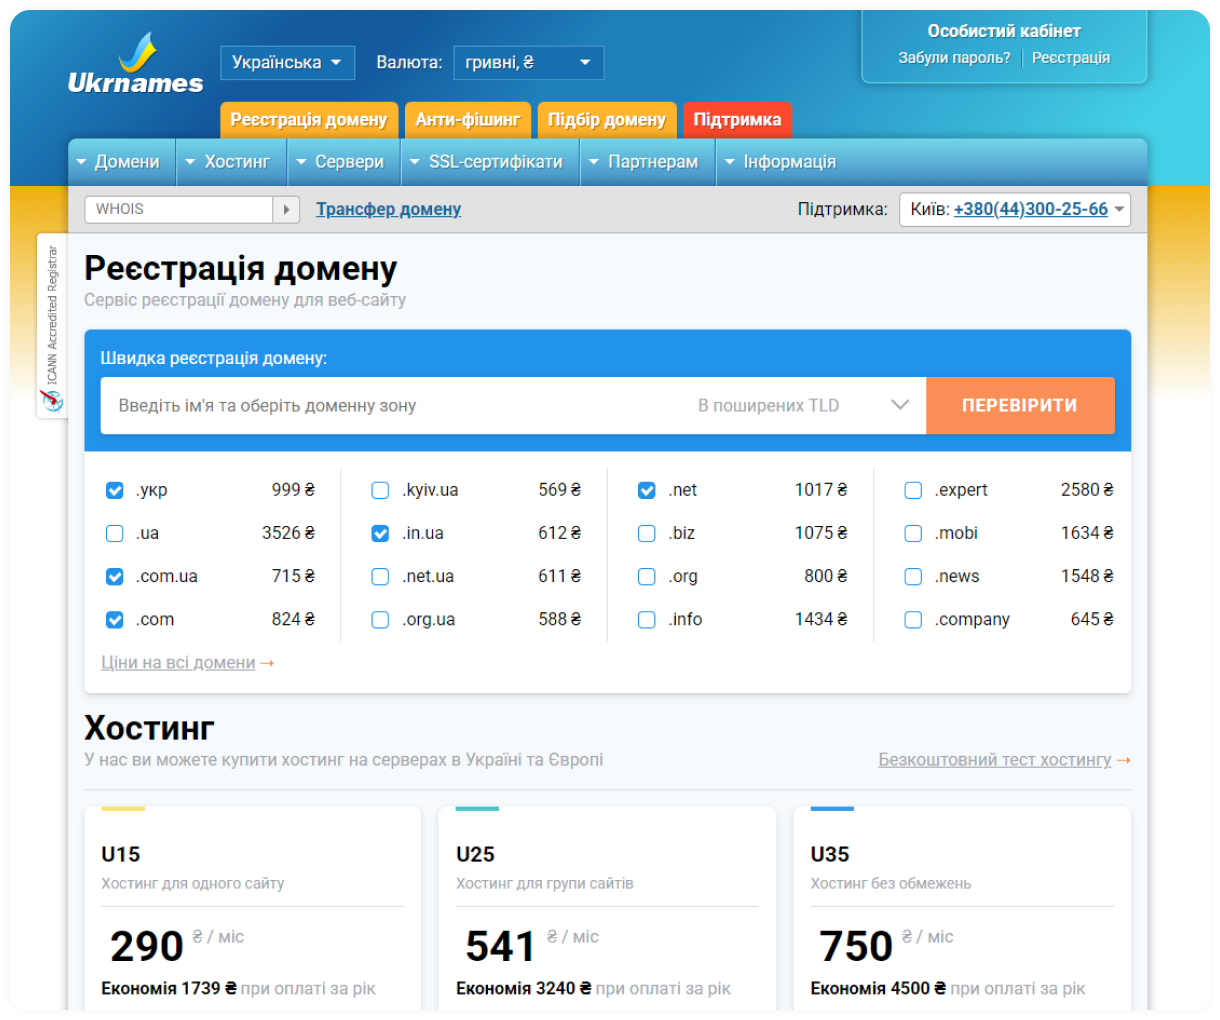Viewport: 1220px width, 1020px height.
Task: Enable the .company checkbox
Action: pyautogui.click(x=913, y=619)
